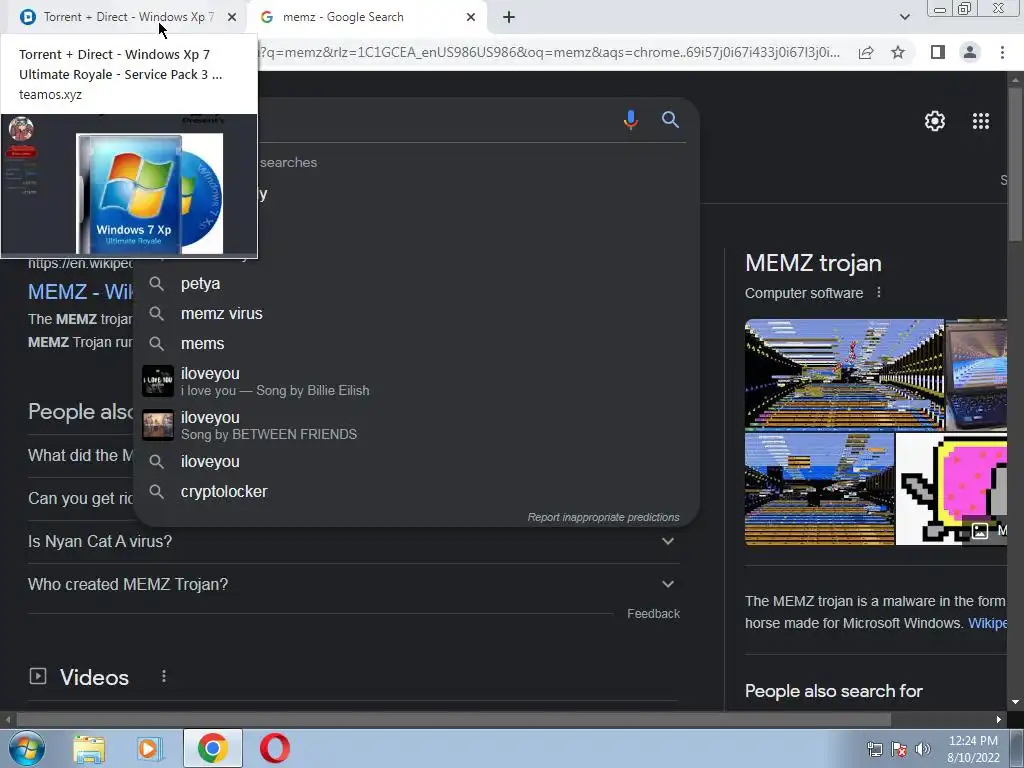1024x768 pixels.
Task: Open the Google apps grid
Action: (980, 121)
